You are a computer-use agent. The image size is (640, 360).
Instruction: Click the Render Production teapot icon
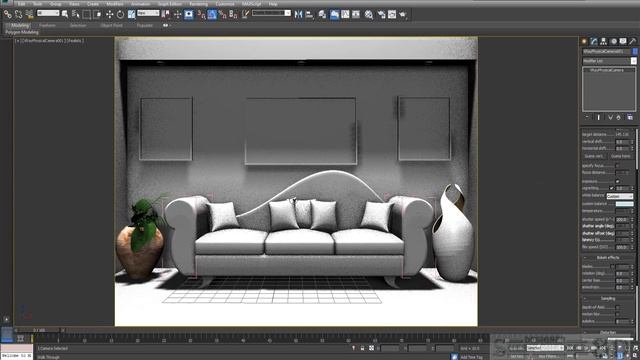click(403, 14)
